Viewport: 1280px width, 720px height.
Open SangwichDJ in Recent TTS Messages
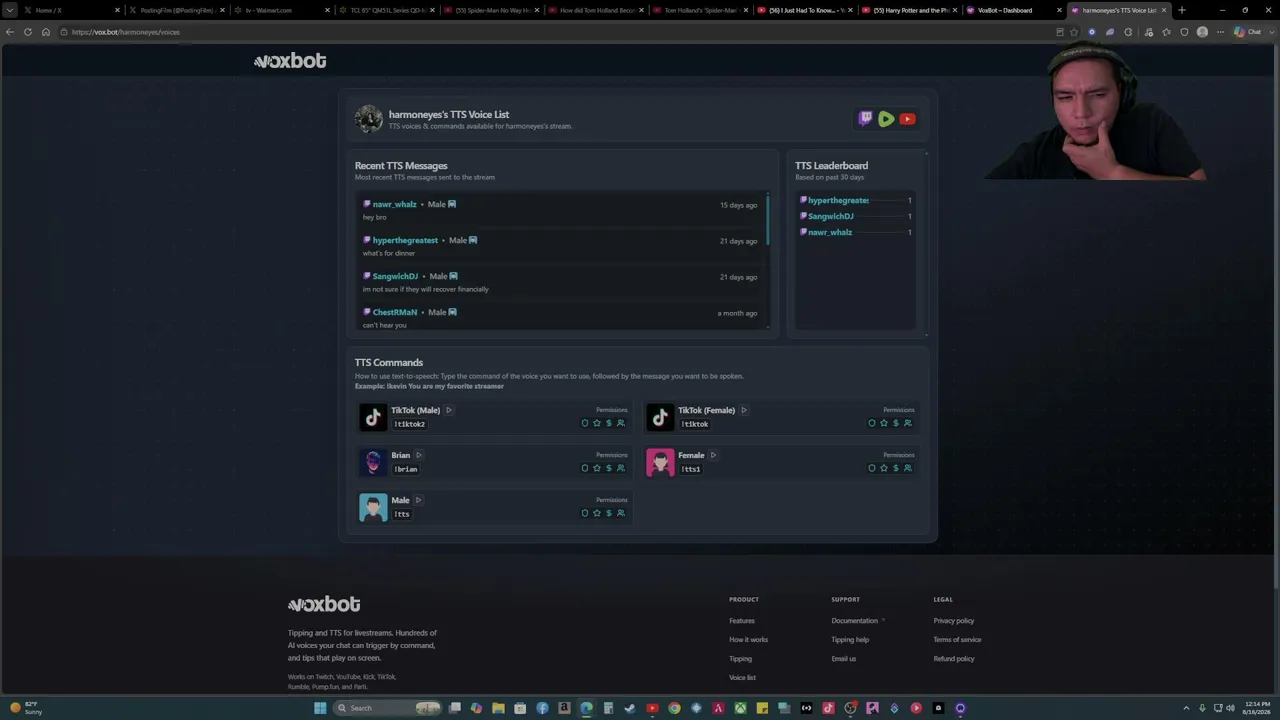395,276
